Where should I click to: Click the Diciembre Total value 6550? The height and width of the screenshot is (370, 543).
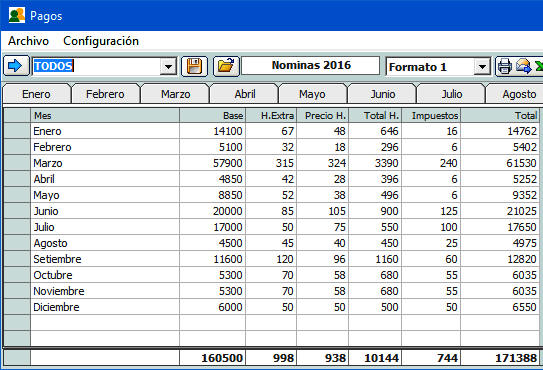coord(500,307)
